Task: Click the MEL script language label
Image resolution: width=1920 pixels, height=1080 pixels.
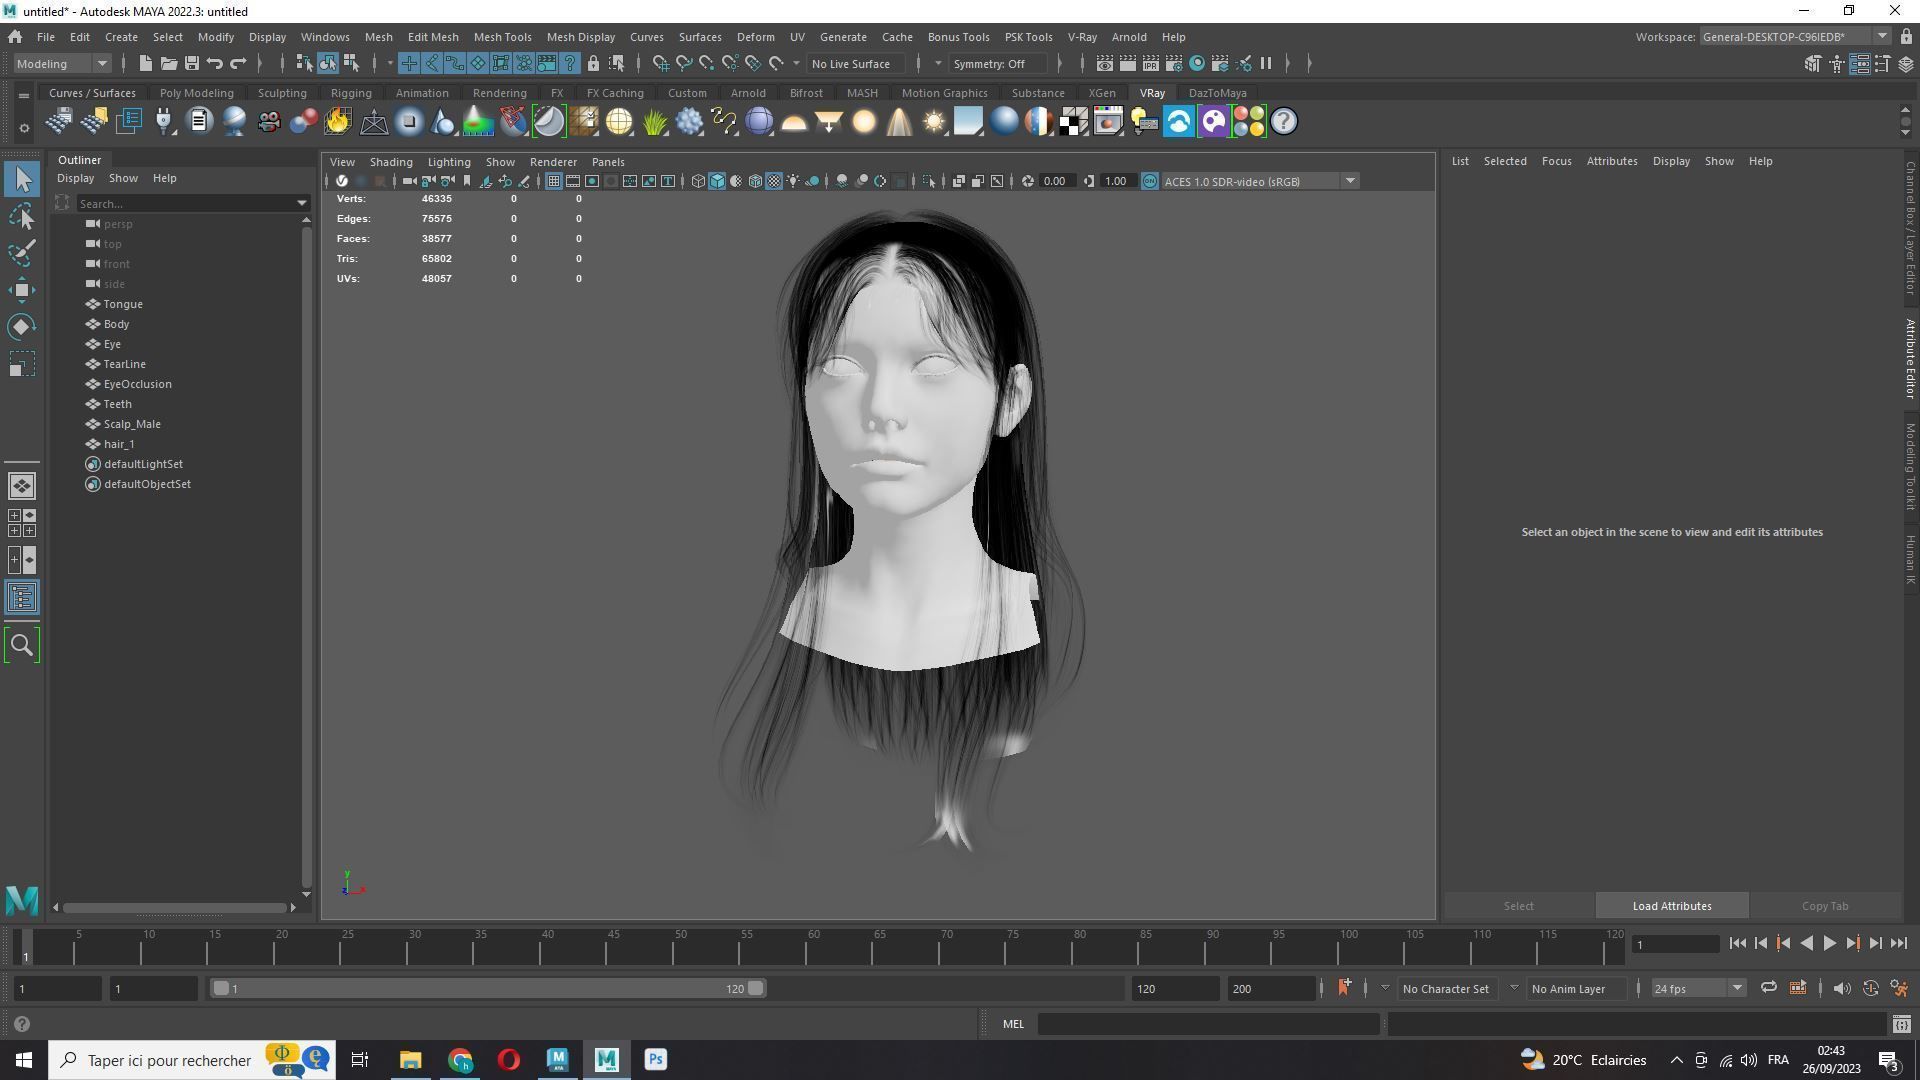Action: [x=1013, y=1024]
